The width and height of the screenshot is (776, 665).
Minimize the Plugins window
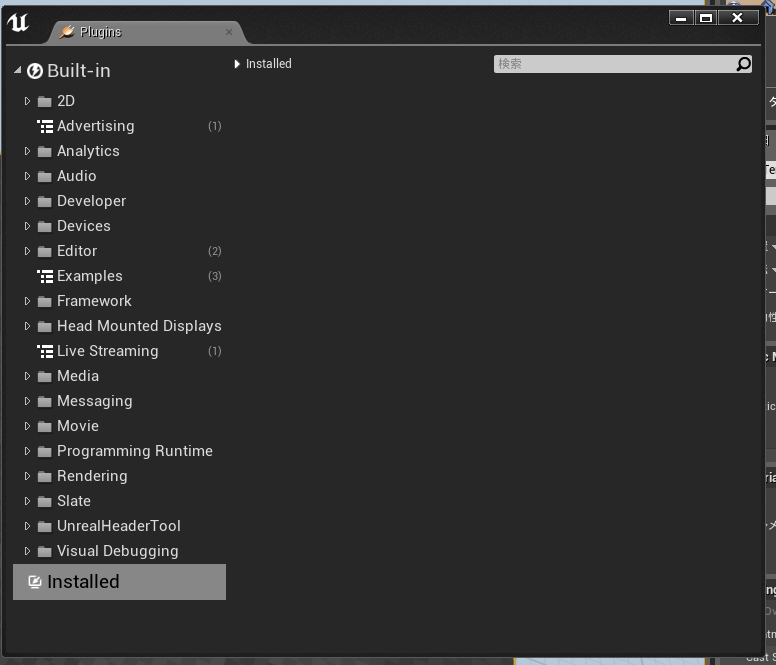(x=681, y=18)
